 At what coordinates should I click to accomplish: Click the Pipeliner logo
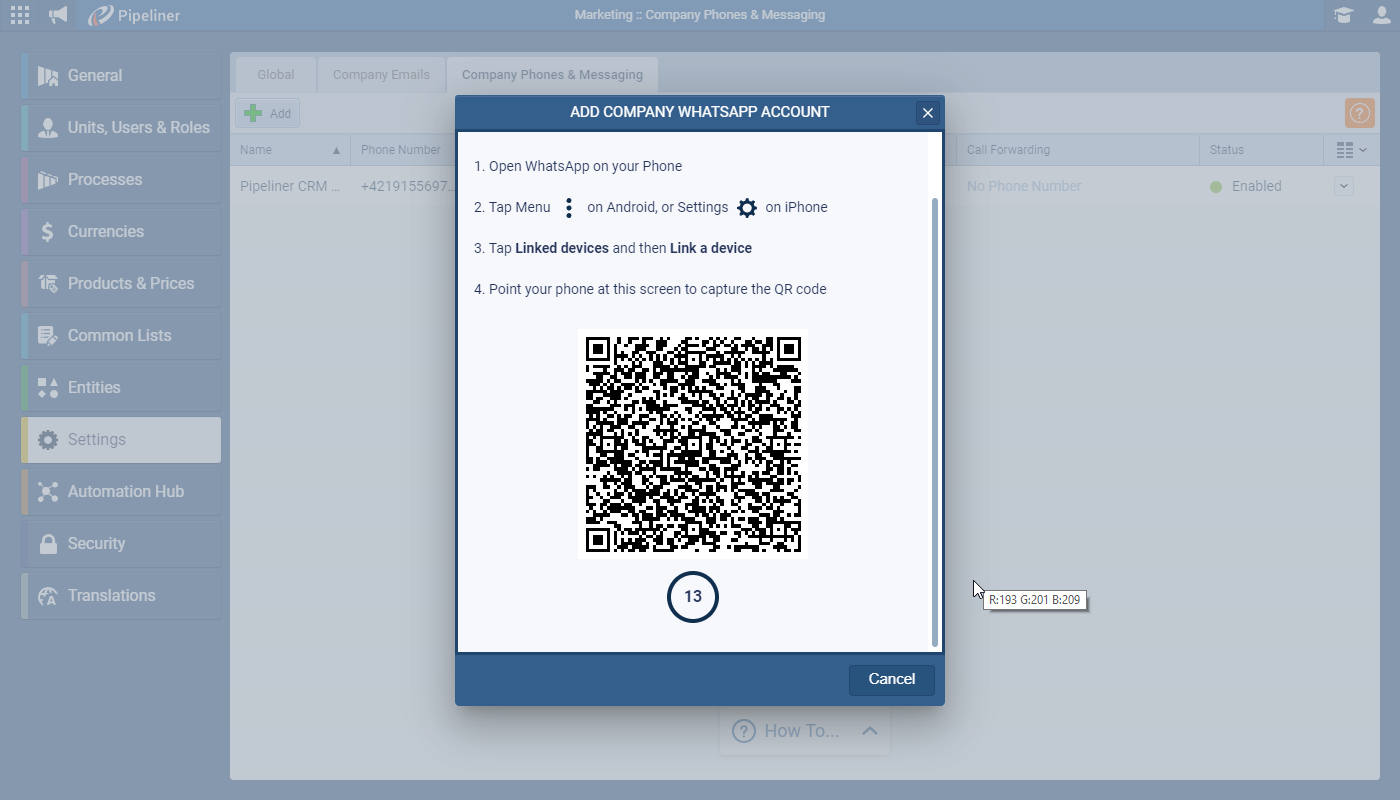point(134,15)
